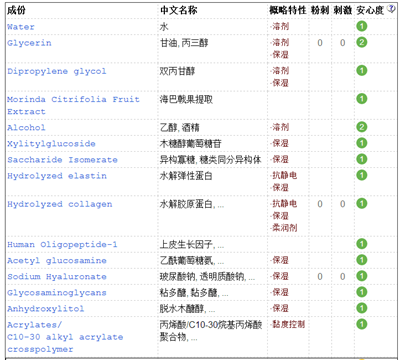
Task: Open the Dipropylene glycol link
Action: pyautogui.click(x=57, y=71)
